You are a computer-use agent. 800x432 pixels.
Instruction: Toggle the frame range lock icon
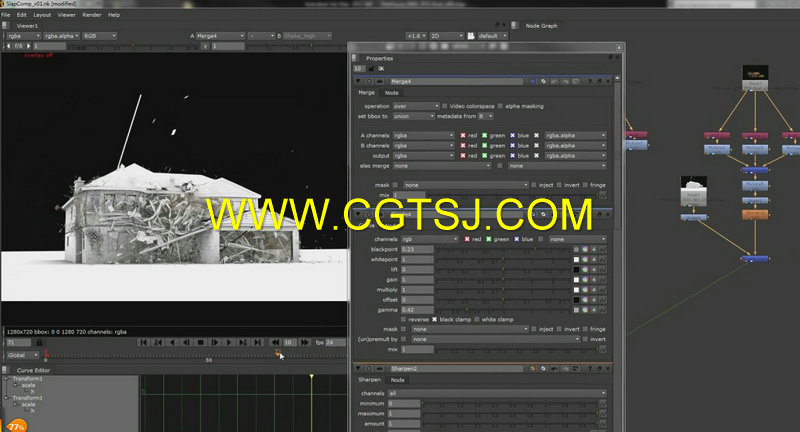(39, 342)
